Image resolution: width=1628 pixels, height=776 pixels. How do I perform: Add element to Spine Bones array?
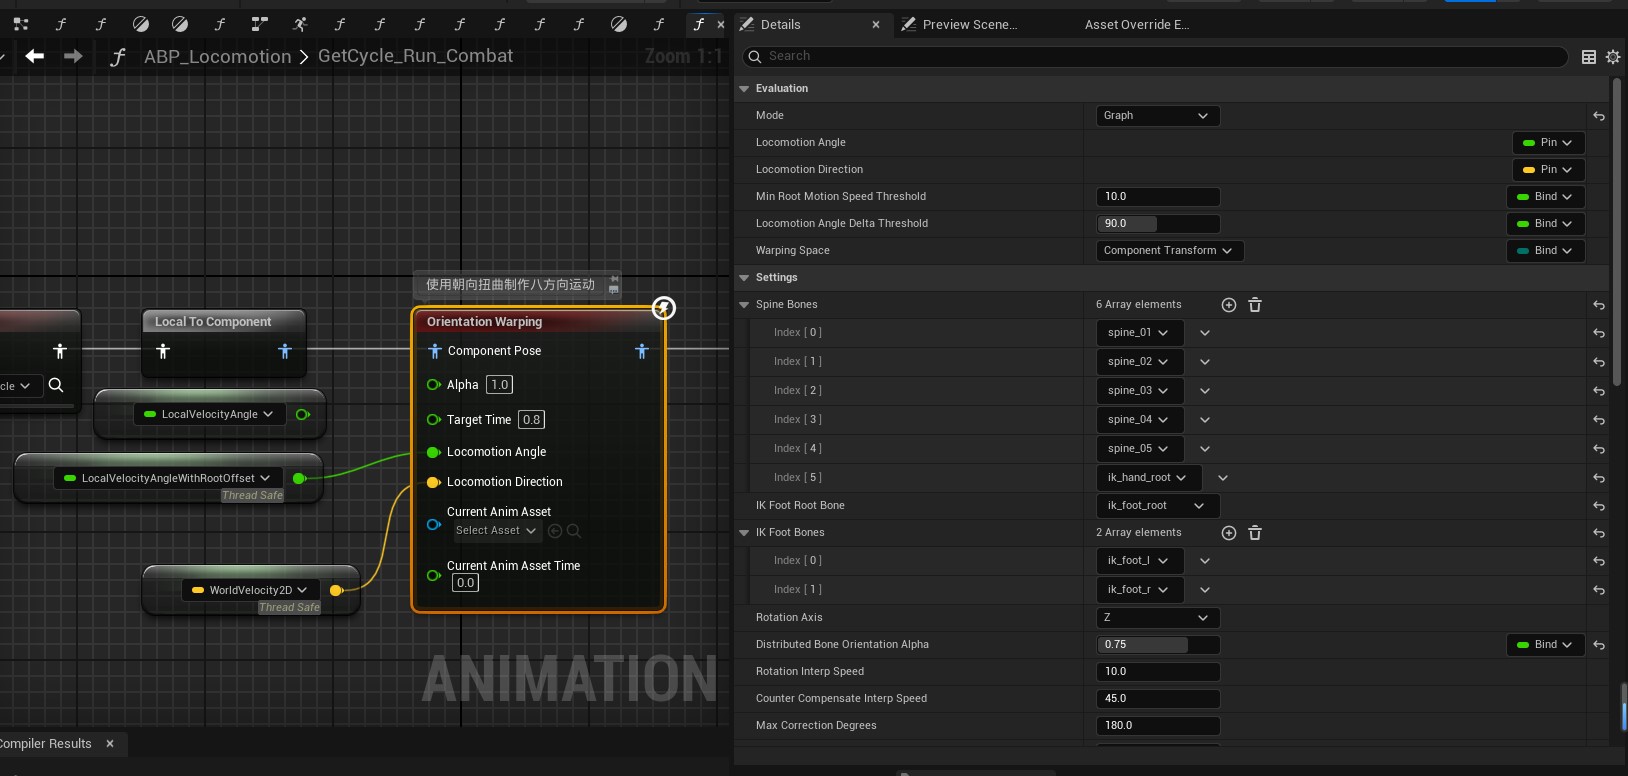point(1229,305)
